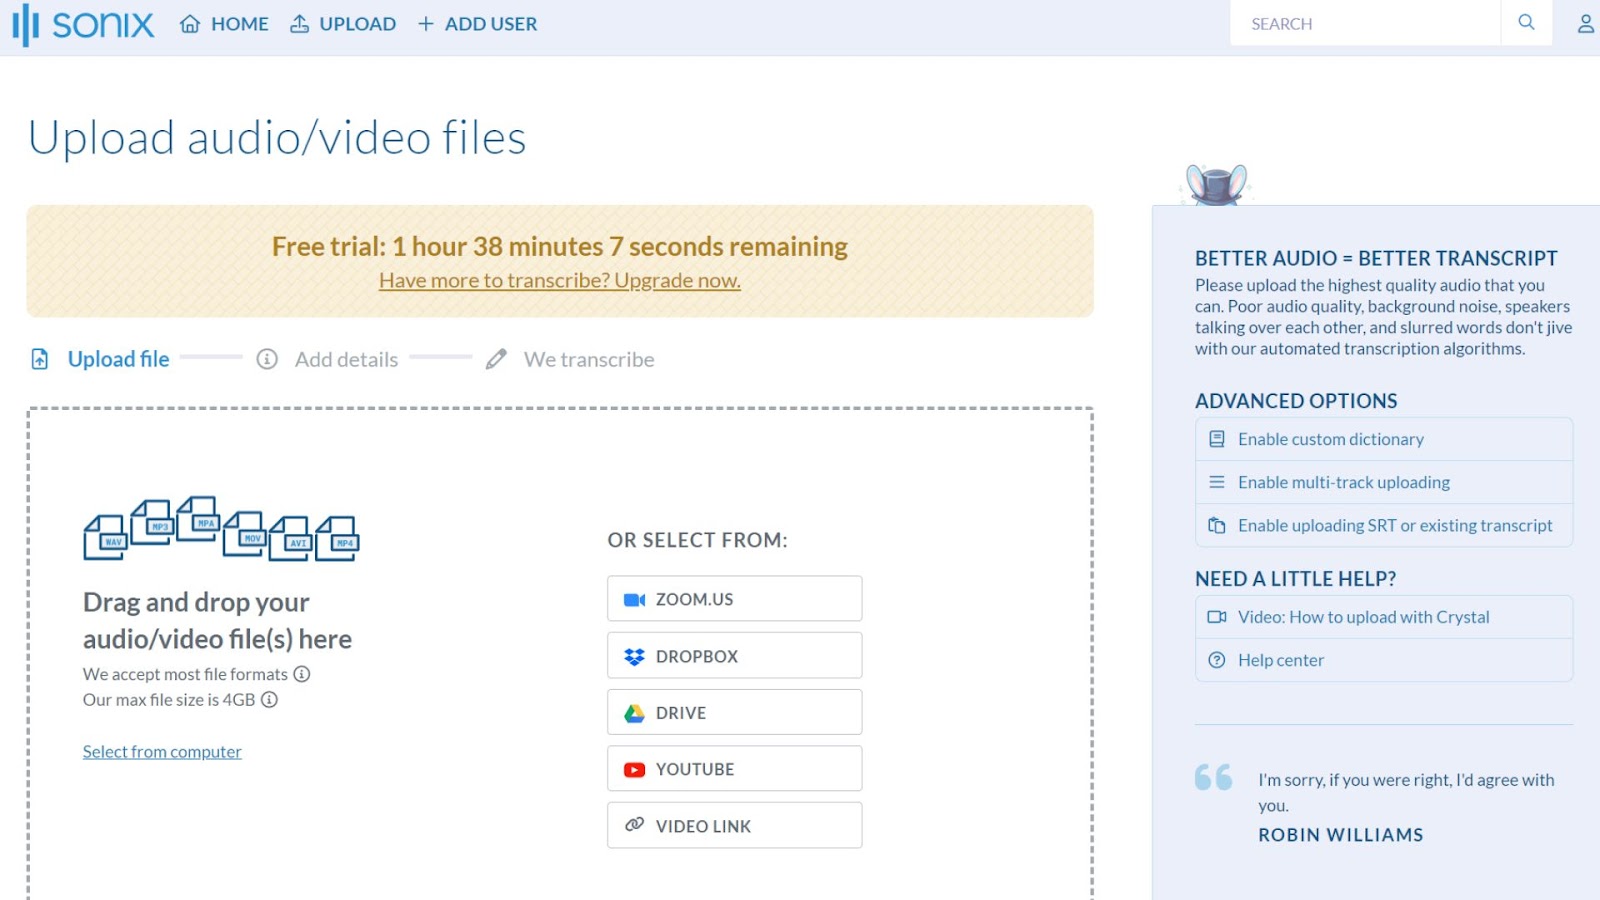Click the Add details info icon
1600x900 pixels.
tap(267, 359)
